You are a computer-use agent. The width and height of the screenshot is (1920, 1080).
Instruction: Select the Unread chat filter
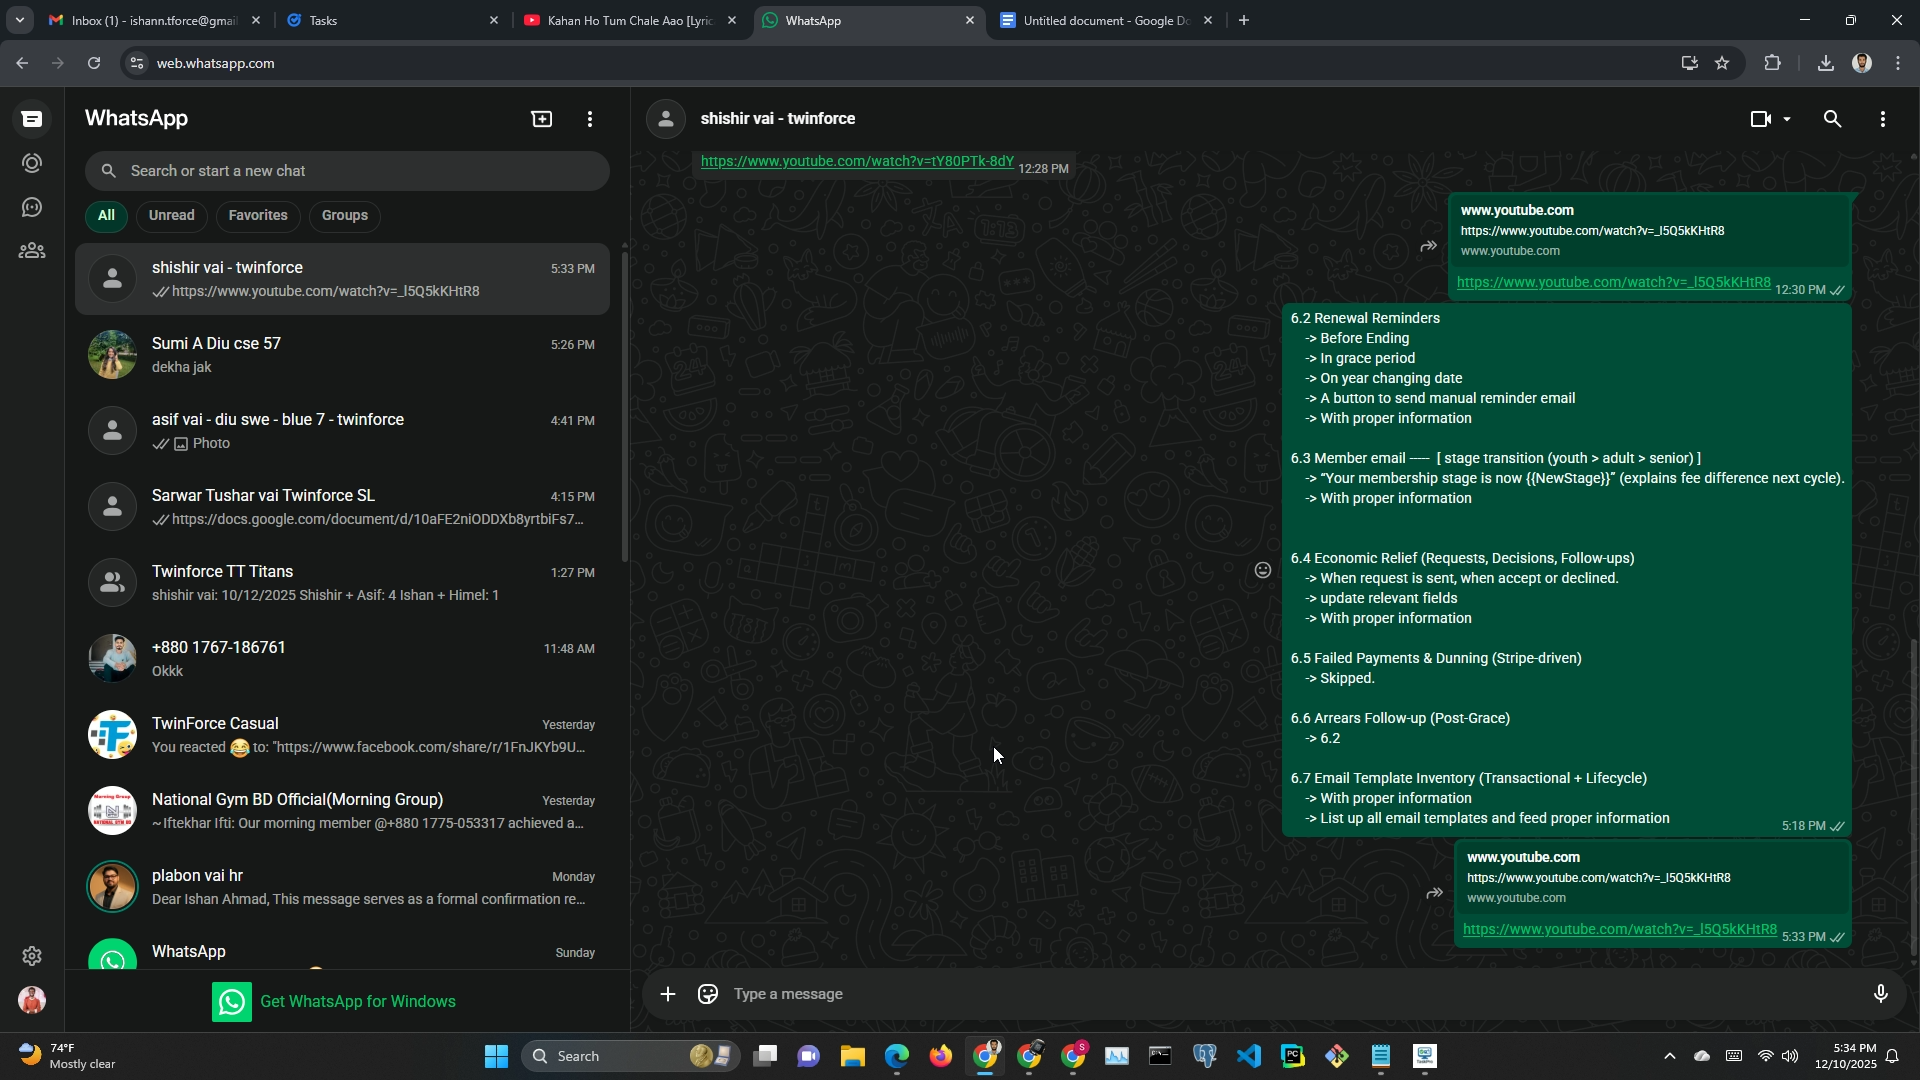[x=171, y=216]
